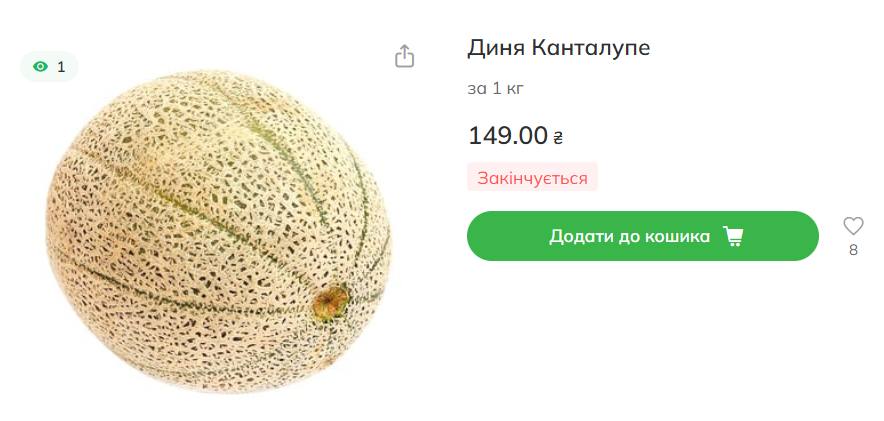Click the light green views badge pill
Viewport: 884px width, 421px height.
click(x=49, y=67)
